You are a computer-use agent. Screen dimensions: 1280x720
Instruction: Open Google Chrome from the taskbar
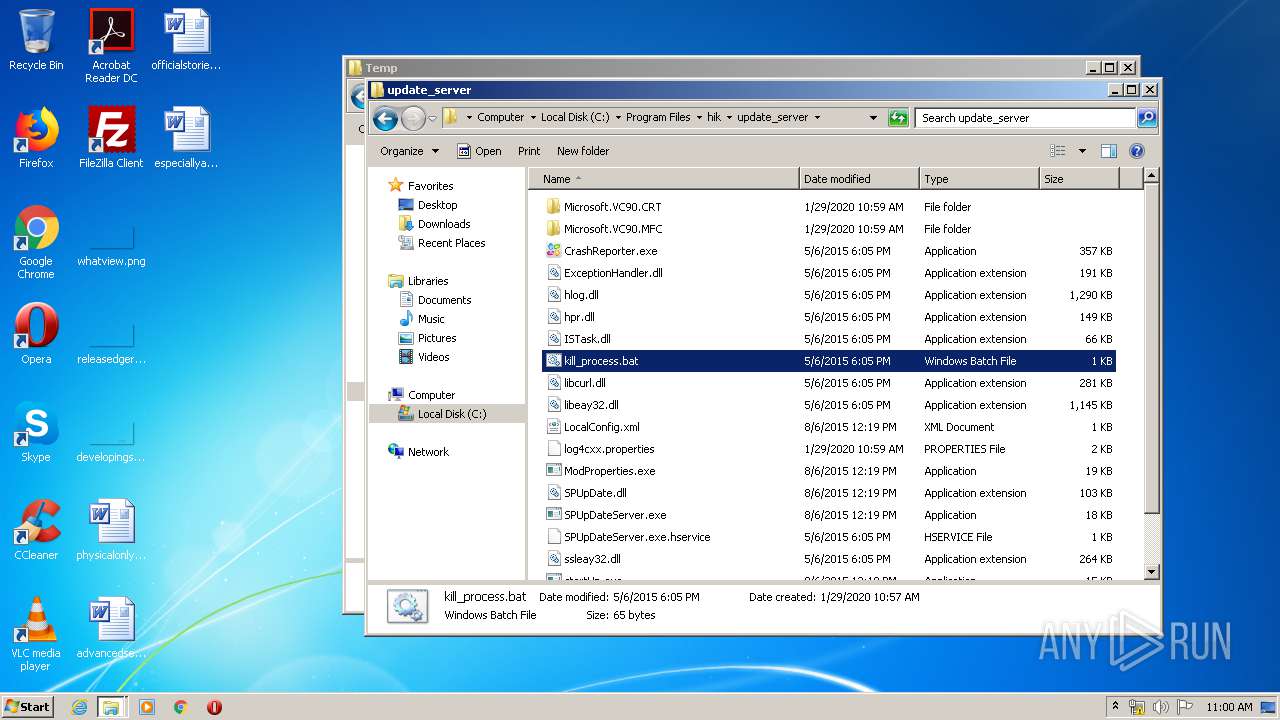tap(181, 707)
